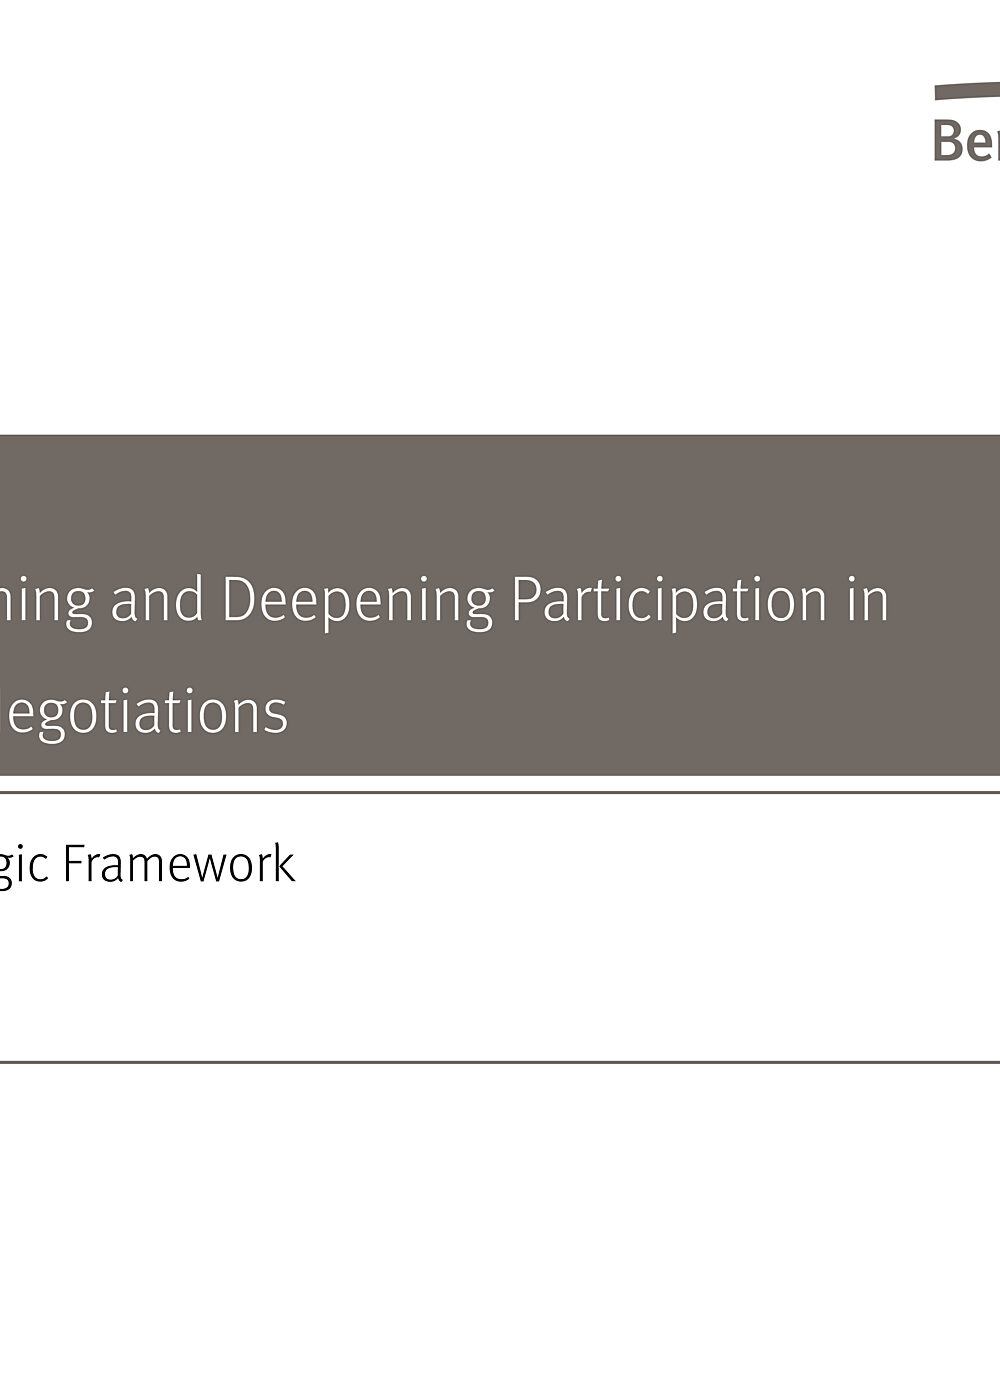This screenshot has width=1000, height=1400.
Task: Click the partial "Ber" logo text
Action: pyautogui.click(x=967, y=140)
